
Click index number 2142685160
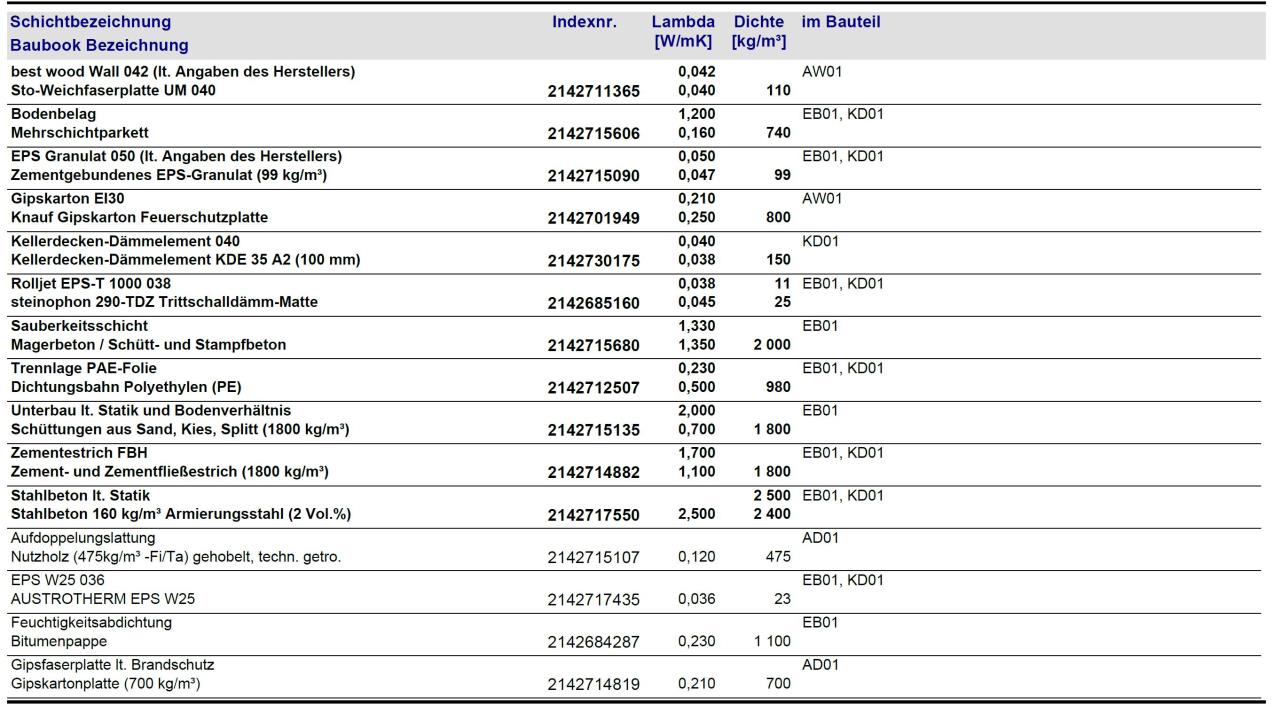[593, 306]
